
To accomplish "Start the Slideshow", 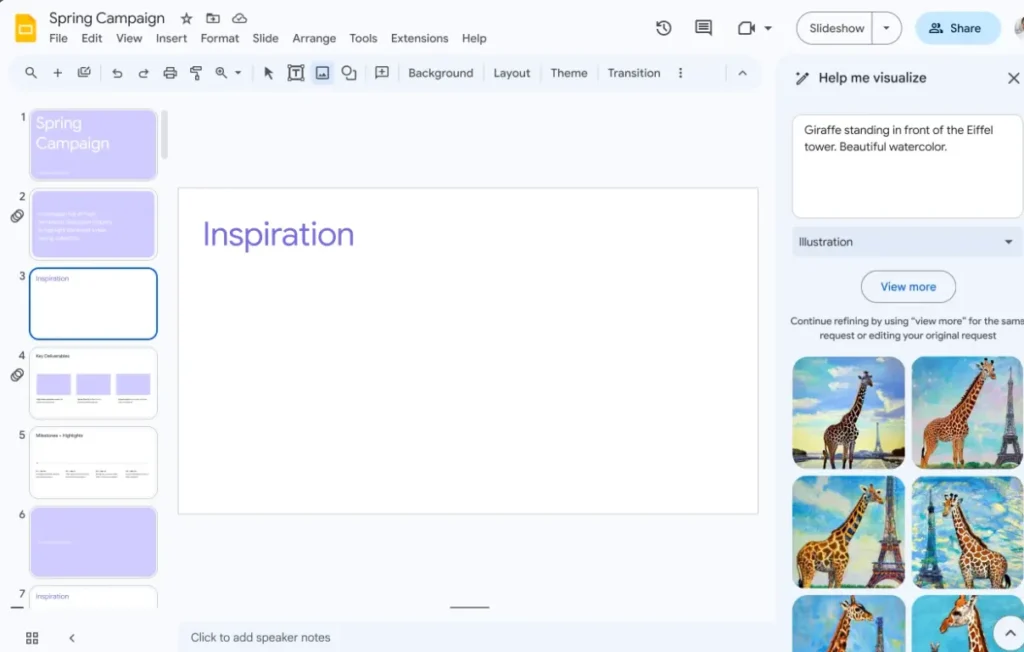I will pos(836,28).
